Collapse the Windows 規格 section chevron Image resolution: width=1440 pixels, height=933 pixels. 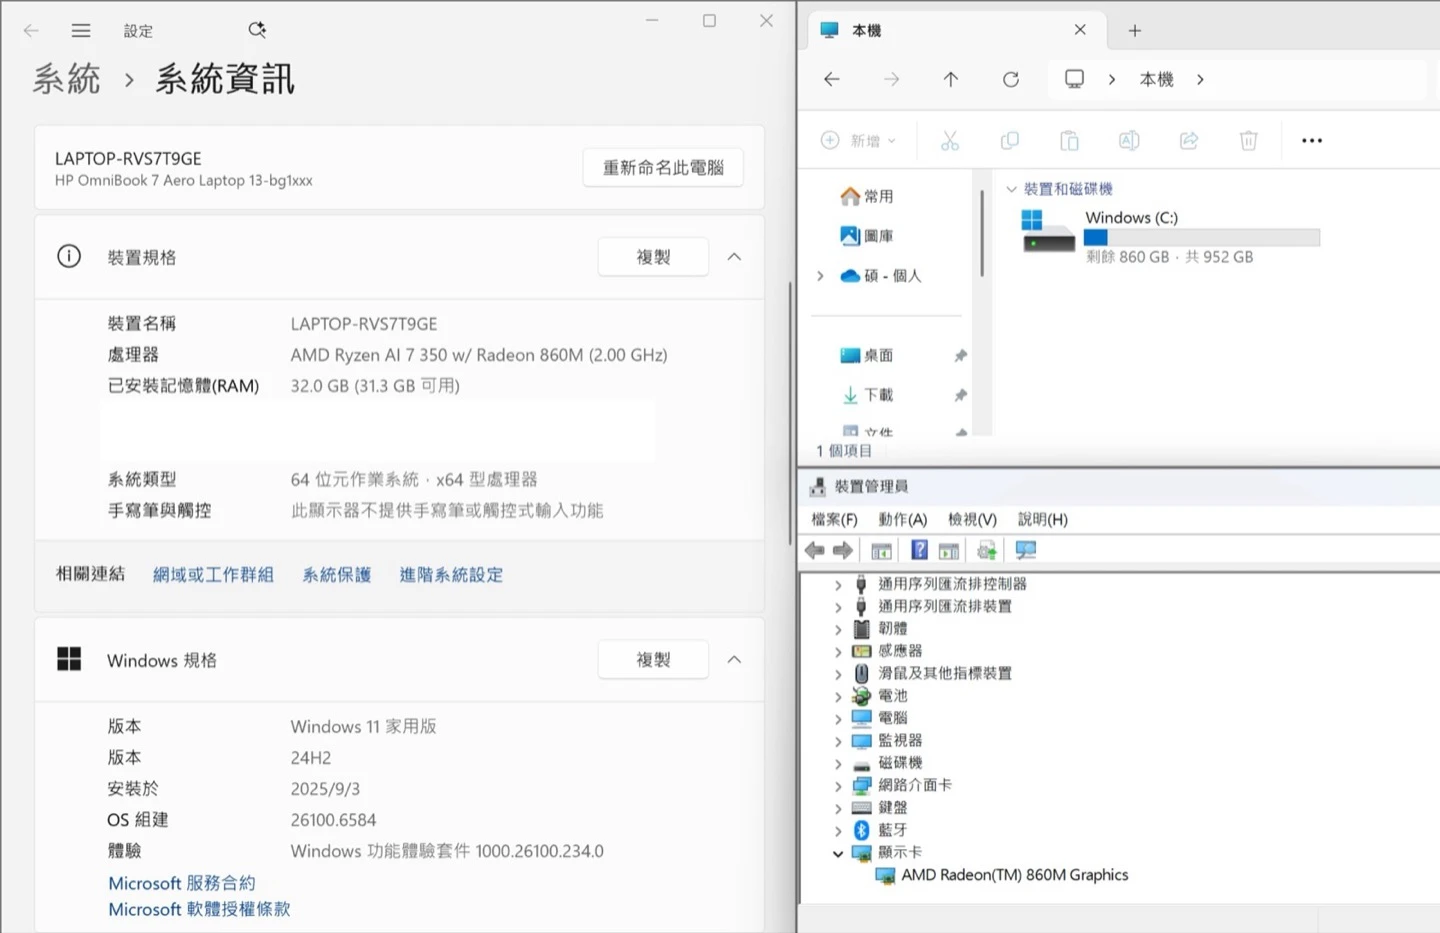[x=734, y=660]
